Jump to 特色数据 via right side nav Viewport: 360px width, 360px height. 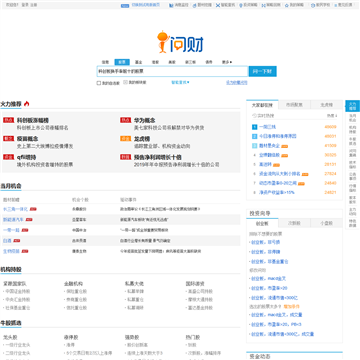coord(352,223)
